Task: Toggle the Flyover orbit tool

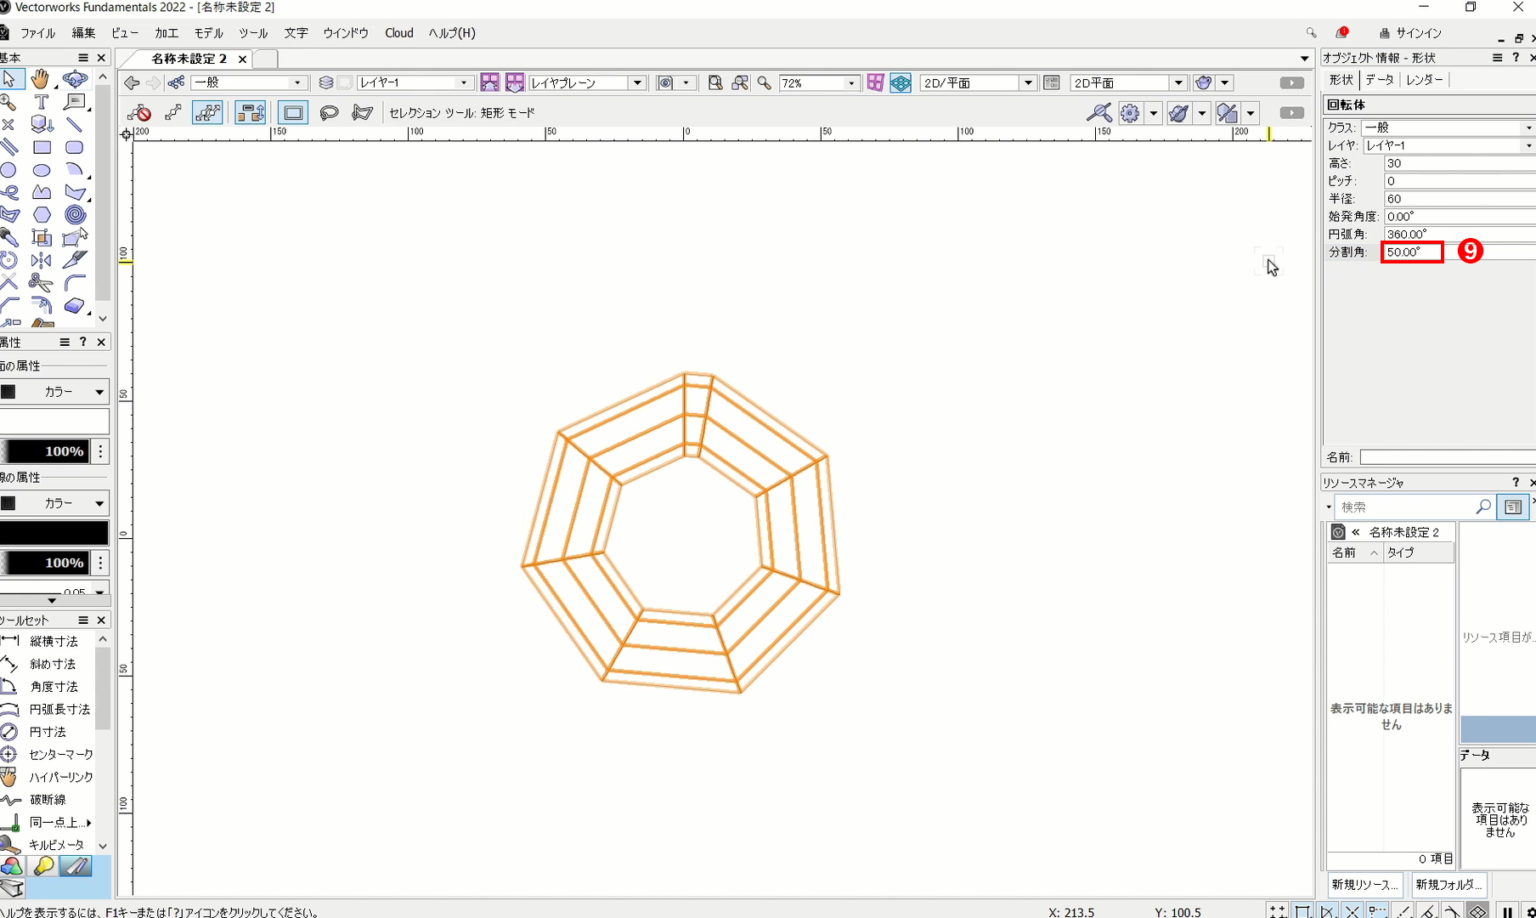Action: [x=75, y=80]
